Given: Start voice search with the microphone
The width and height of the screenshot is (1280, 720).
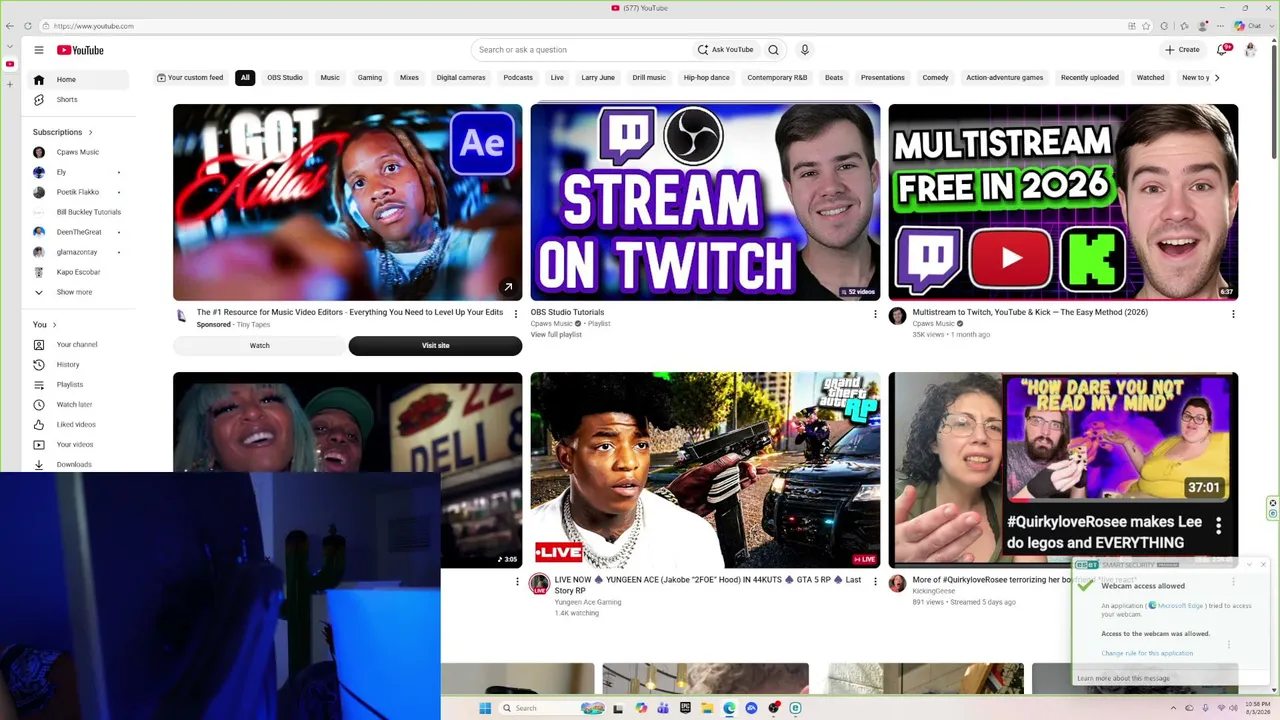Looking at the screenshot, I should pyautogui.click(x=804, y=50).
